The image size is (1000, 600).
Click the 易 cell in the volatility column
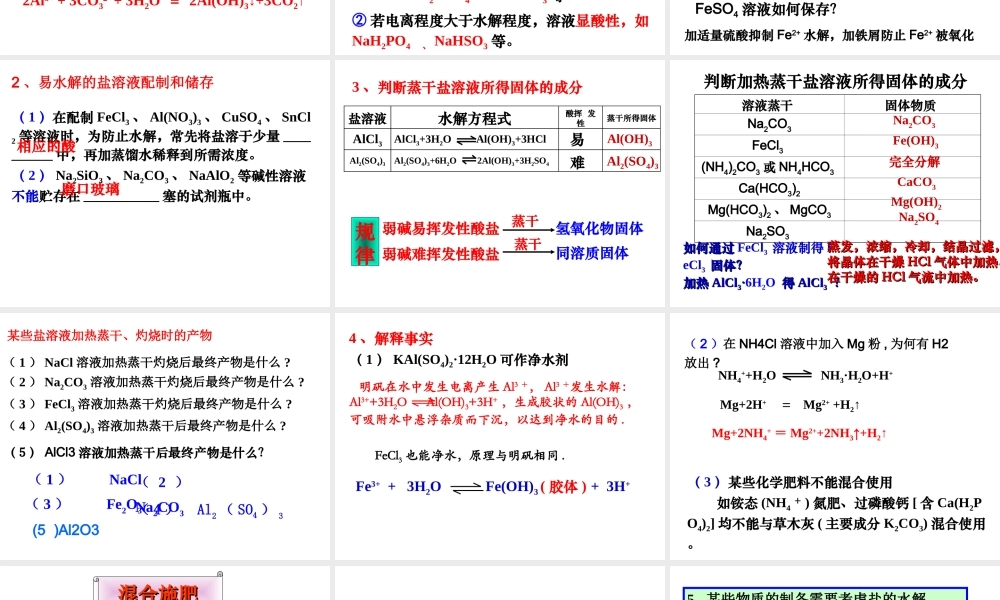(x=578, y=140)
